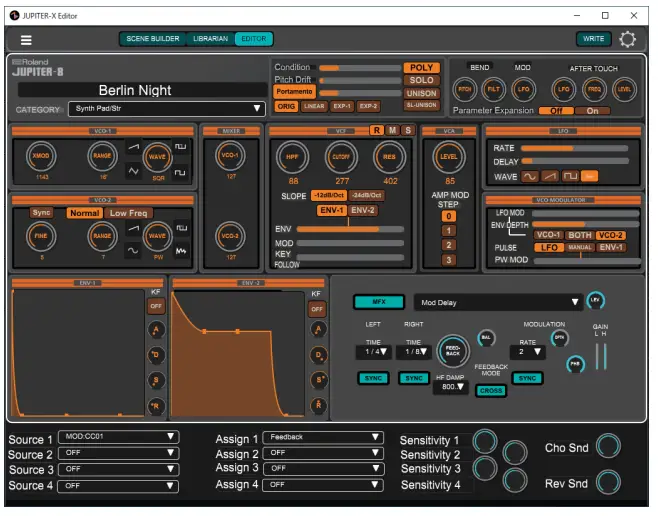Click the VCF CUTOFF knob

coord(341,157)
